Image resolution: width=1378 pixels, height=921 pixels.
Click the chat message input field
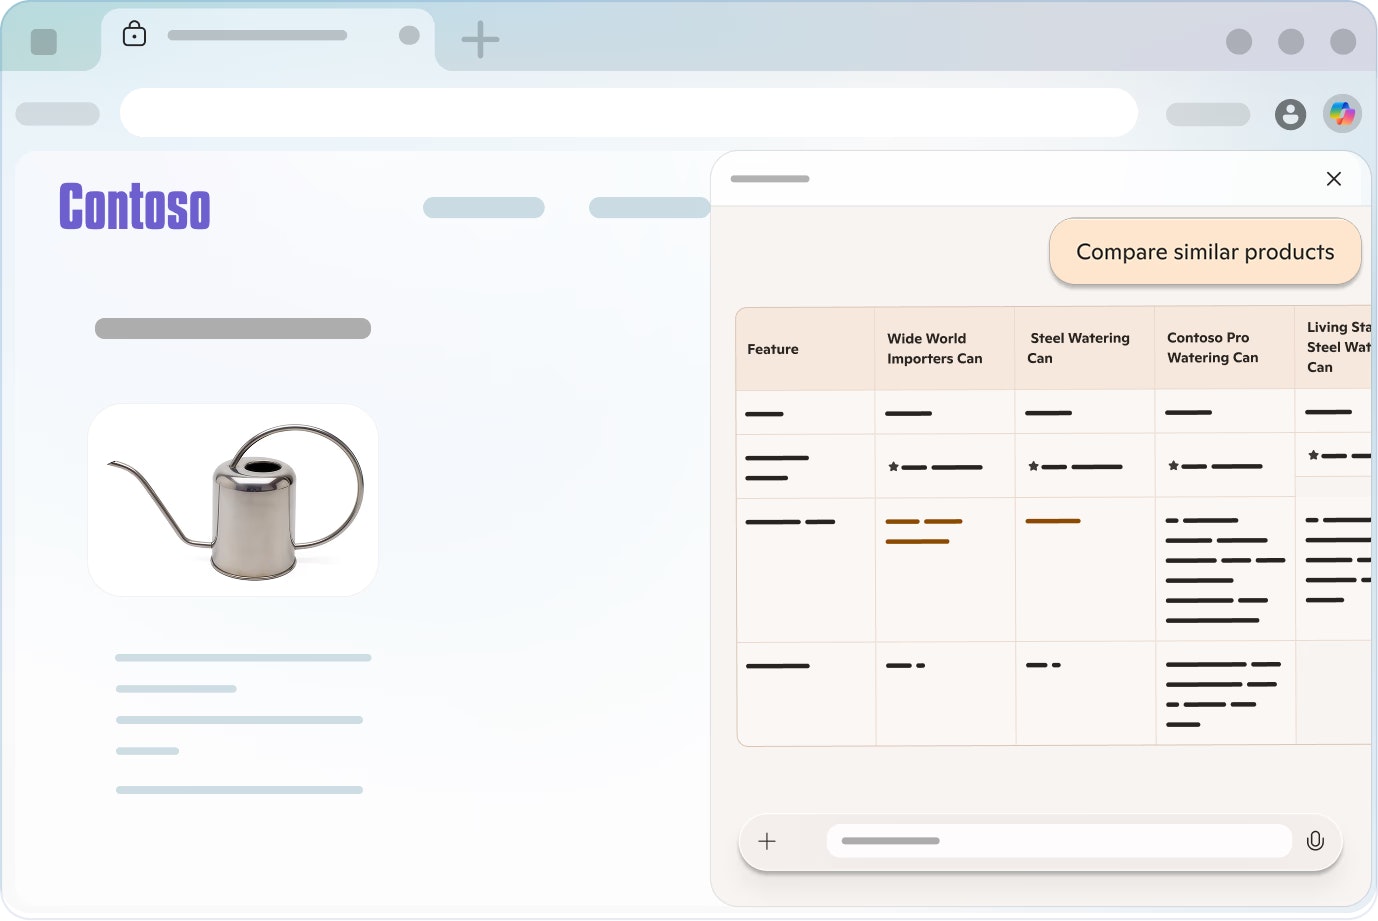[1059, 841]
